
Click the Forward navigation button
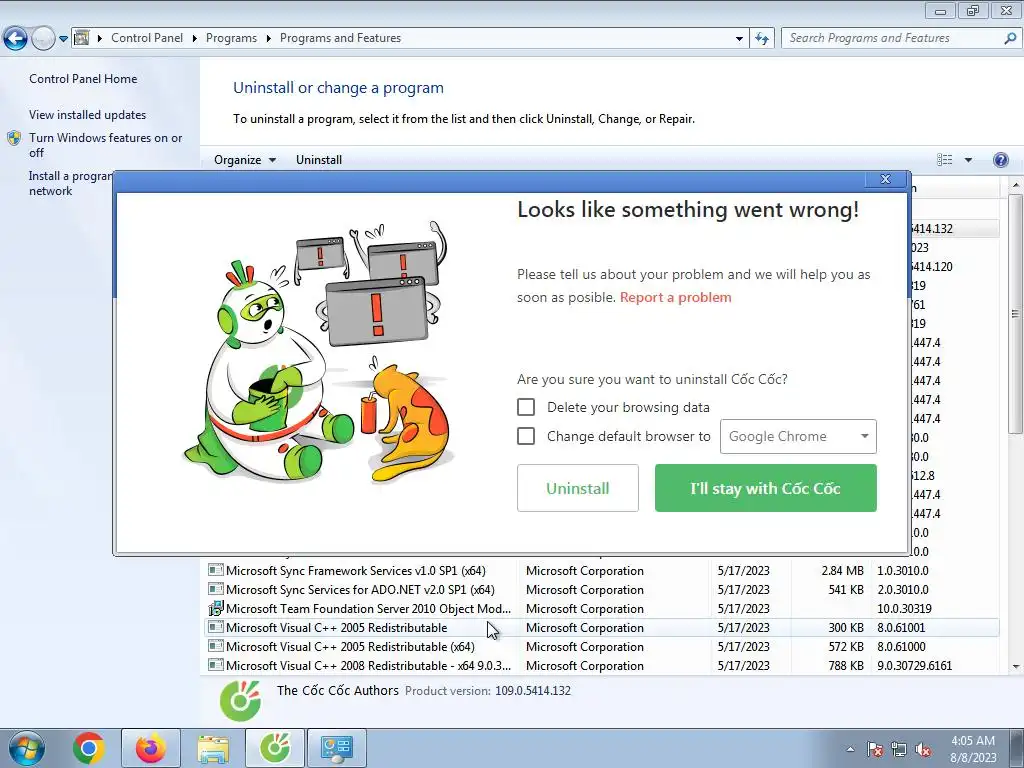43,39
